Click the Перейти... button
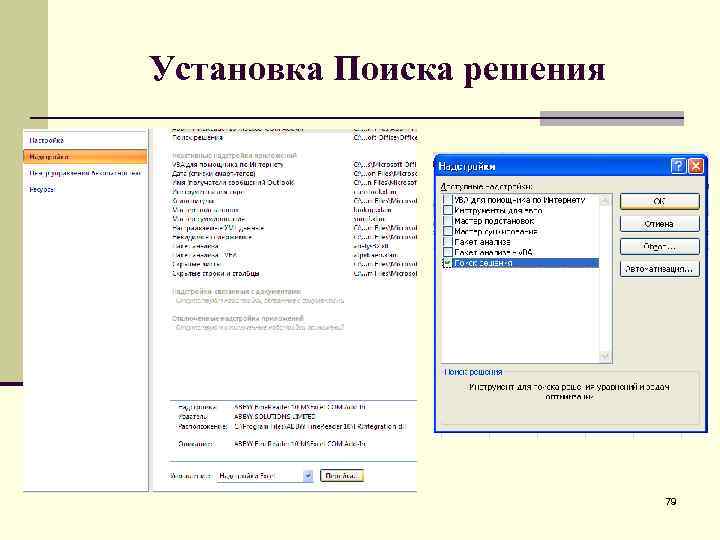Viewport: 720px width, 540px height. (342, 476)
